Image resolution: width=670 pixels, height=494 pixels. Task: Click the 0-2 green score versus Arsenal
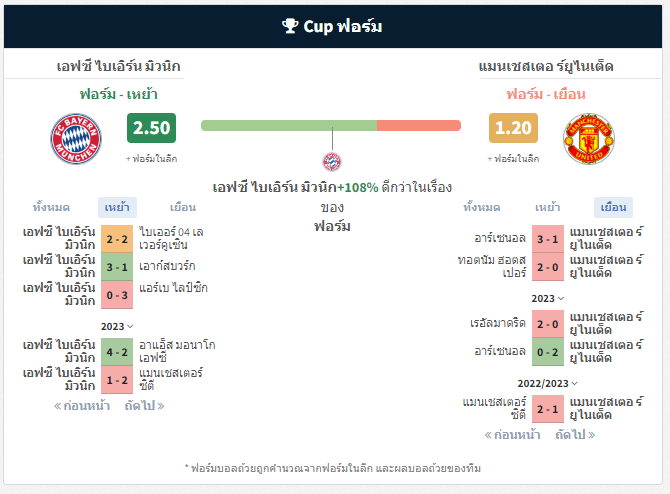548,352
